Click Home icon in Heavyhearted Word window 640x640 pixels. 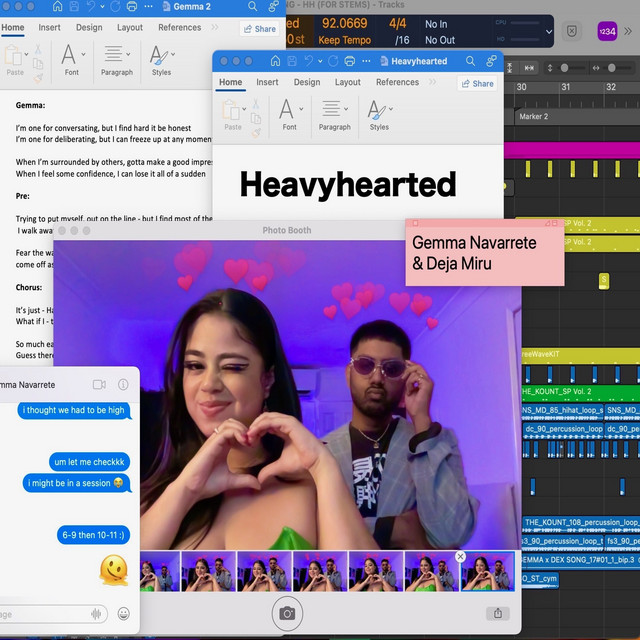coord(276,61)
